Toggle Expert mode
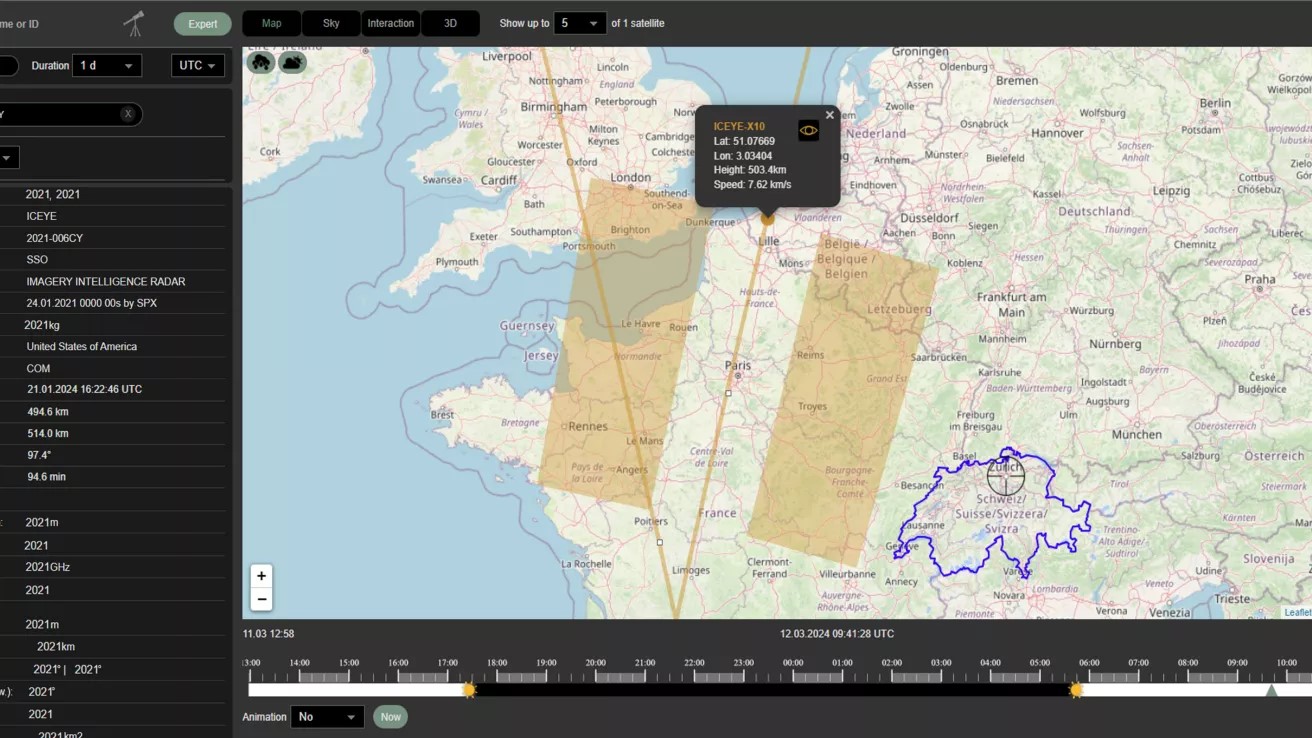 coord(202,24)
